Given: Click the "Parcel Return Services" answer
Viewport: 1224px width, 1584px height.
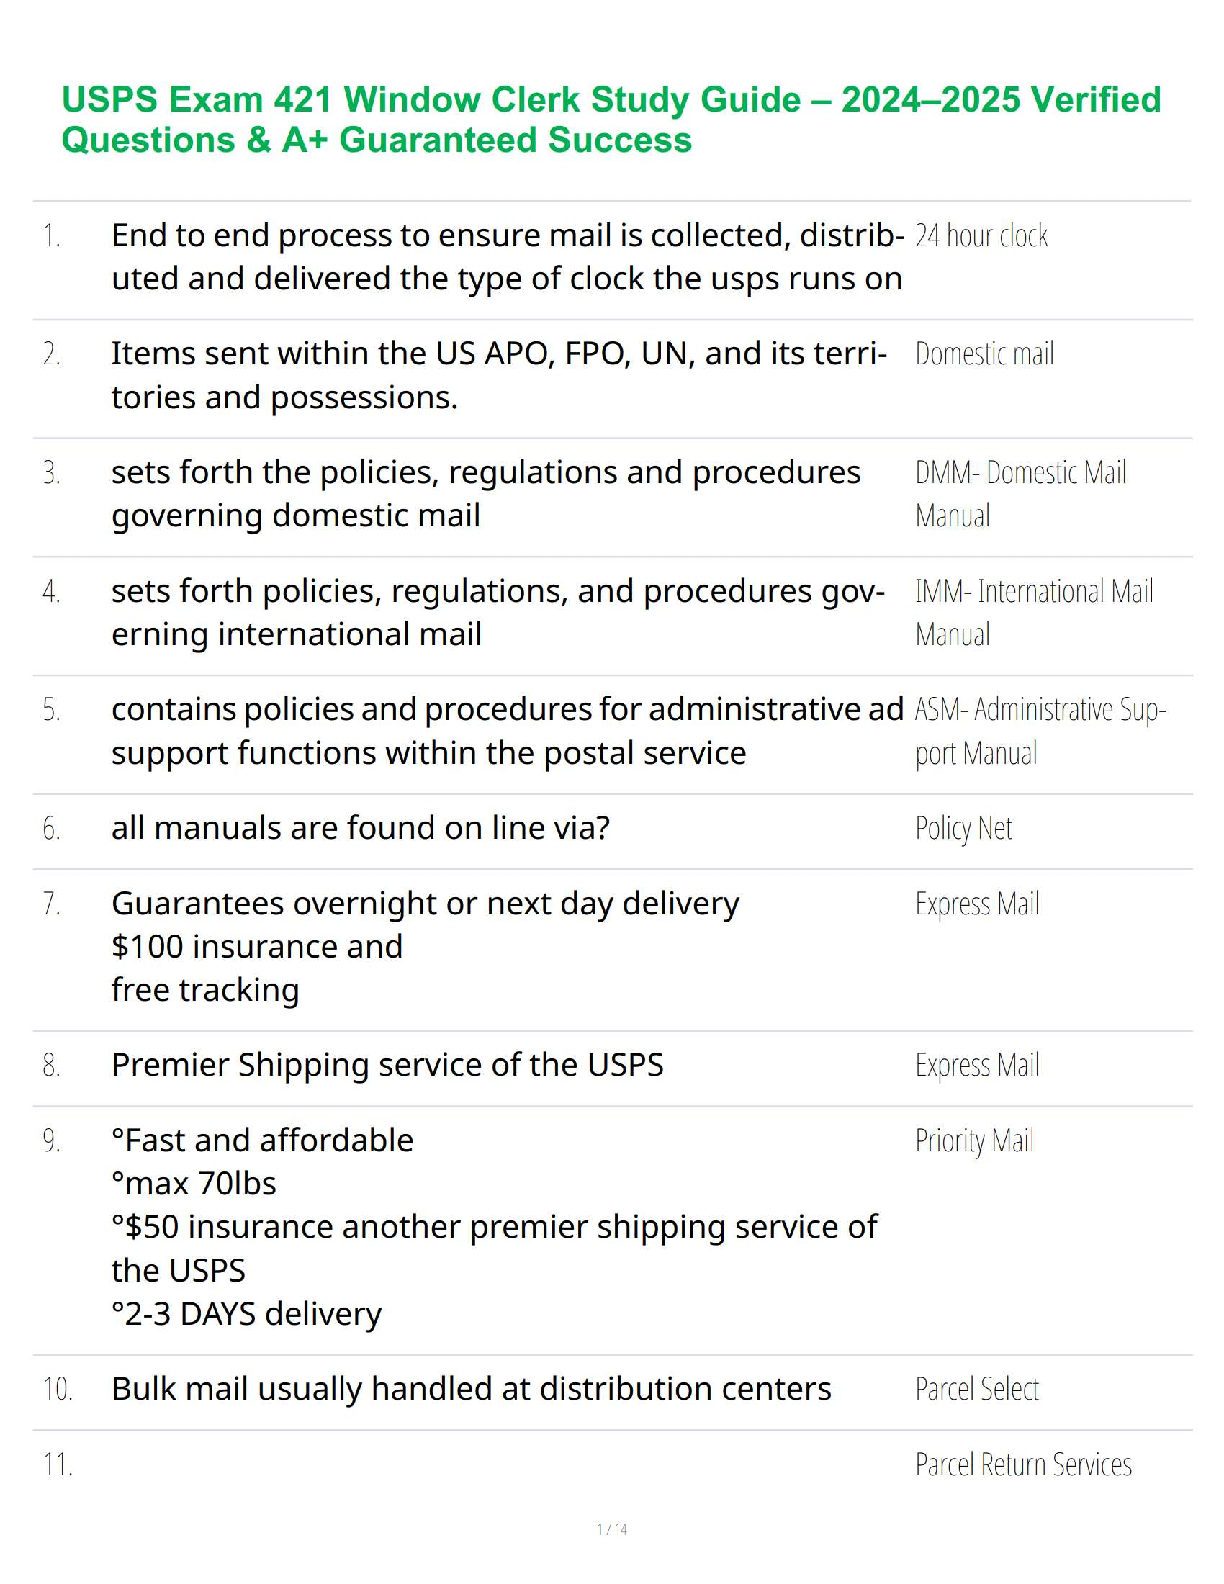Looking at the screenshot, I should [x=1022, y=1465].
